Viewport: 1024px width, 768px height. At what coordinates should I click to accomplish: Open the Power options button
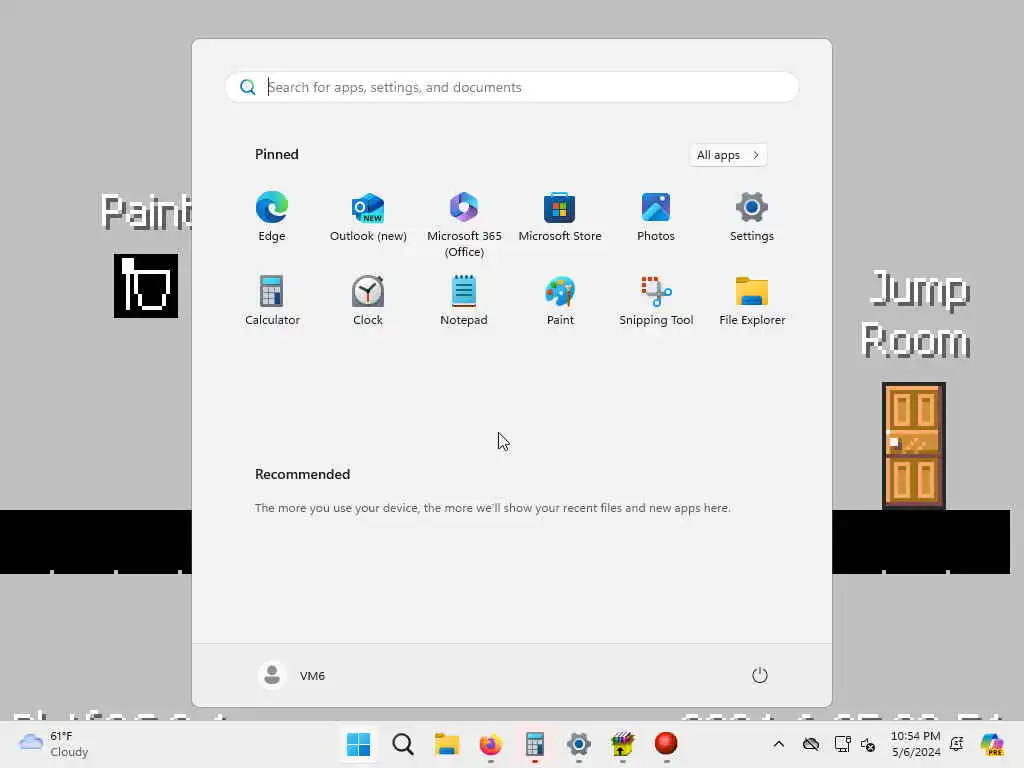pyautogui.click(x=760, y=675)
